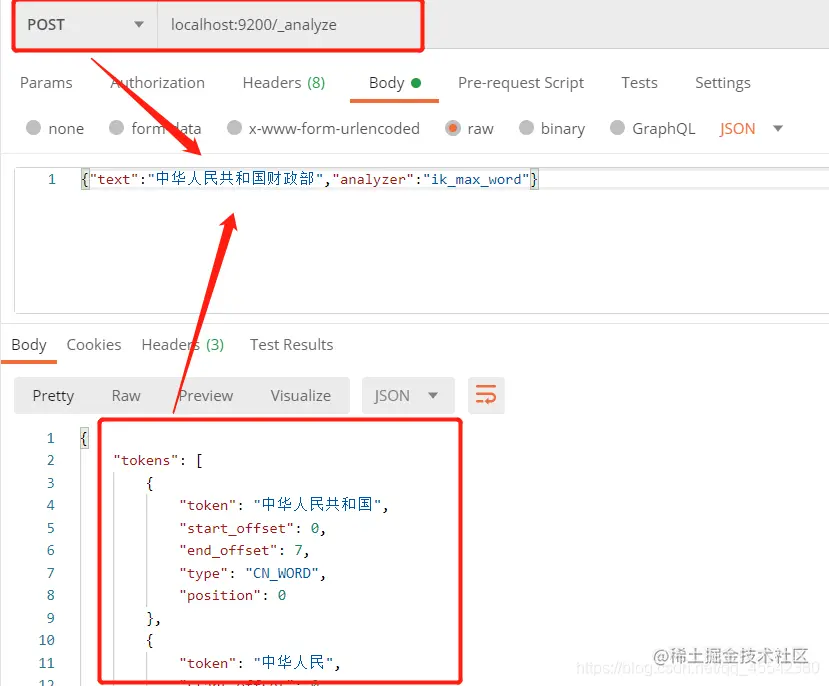
Task: Click the "CN_WORD" type value
Action: (x=282, y=573)
